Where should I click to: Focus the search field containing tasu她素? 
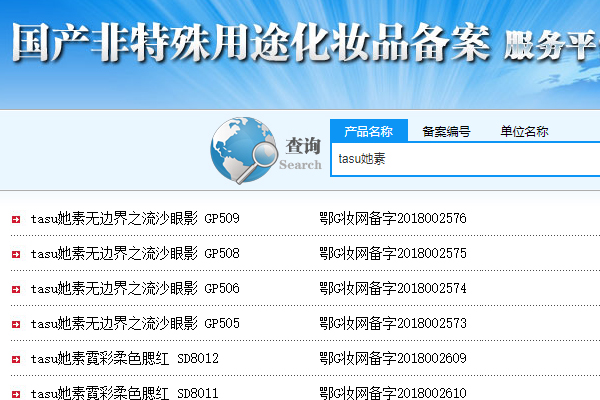pos(465,159)
